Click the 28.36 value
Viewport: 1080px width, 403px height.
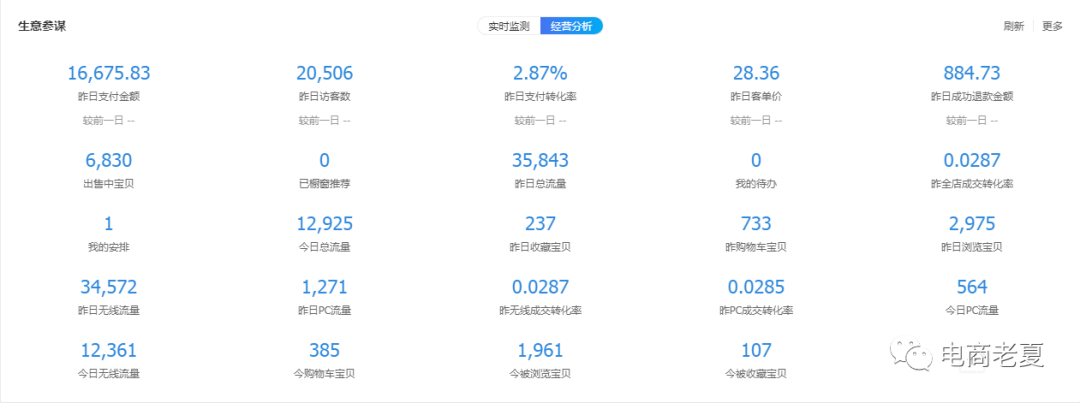click(756, 73)
